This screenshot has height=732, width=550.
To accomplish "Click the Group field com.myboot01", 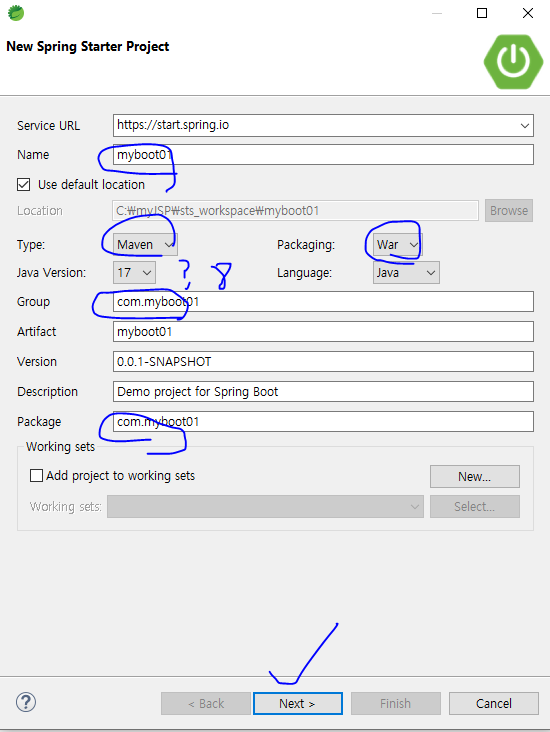I will click(323, 302).
